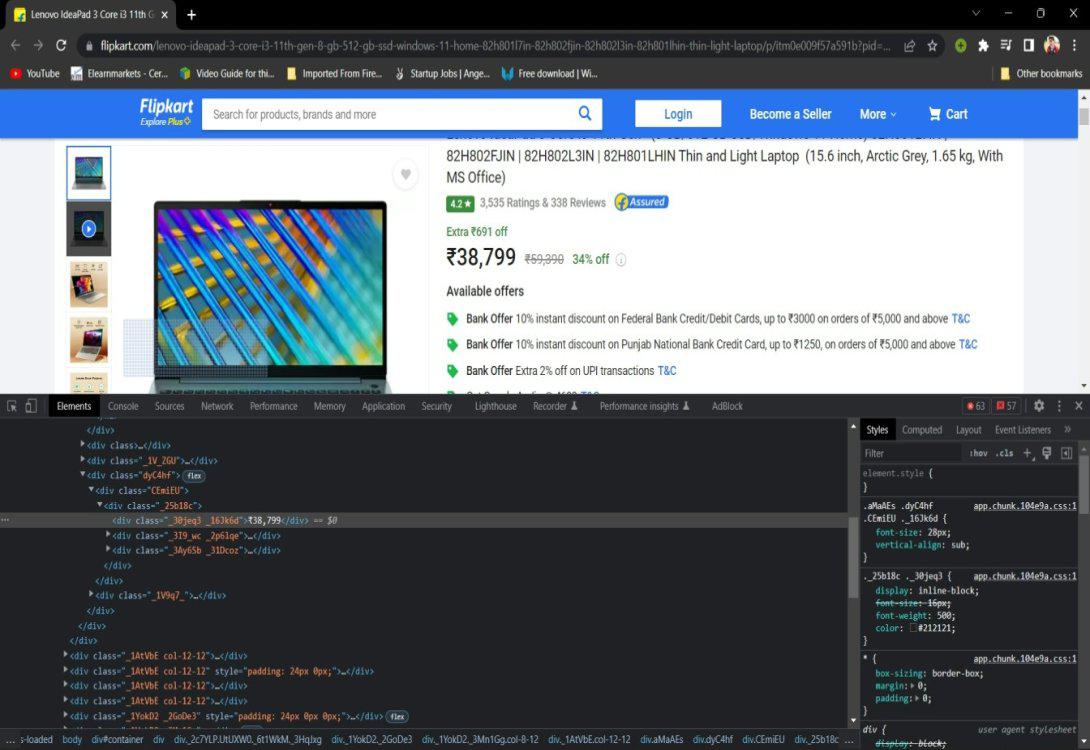
Task: Click the Login button
Action: 678,113
